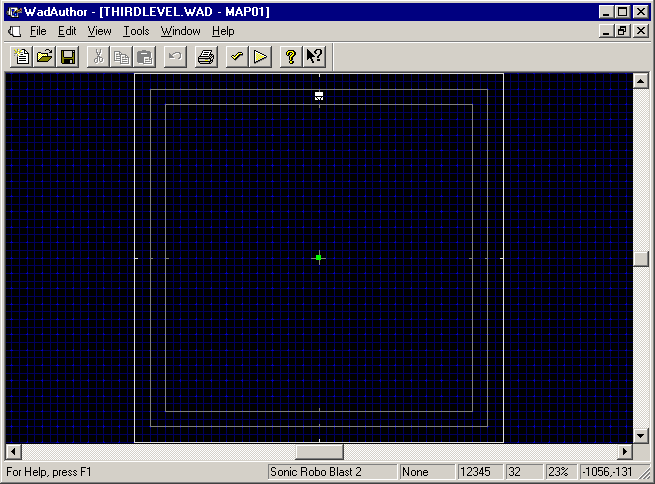This screenshot has height=484, width=655.
Task: Click horizontal scrollbar left arrow
Action: [x=13, y=451]
